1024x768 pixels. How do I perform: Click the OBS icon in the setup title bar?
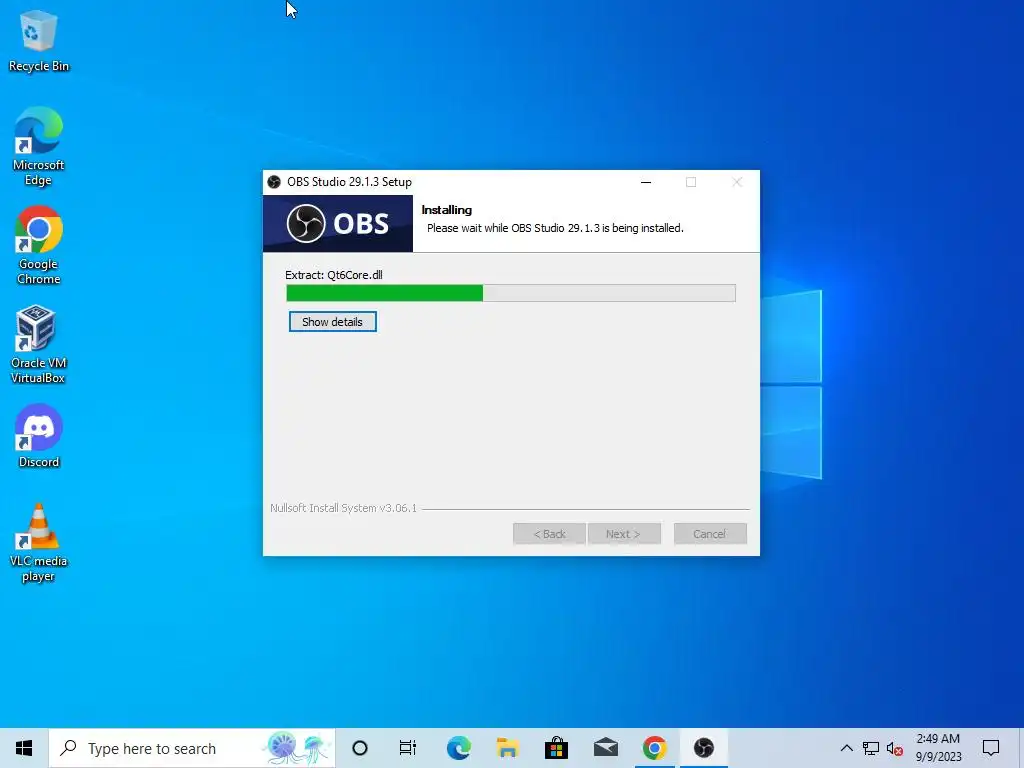coord(274,182)
